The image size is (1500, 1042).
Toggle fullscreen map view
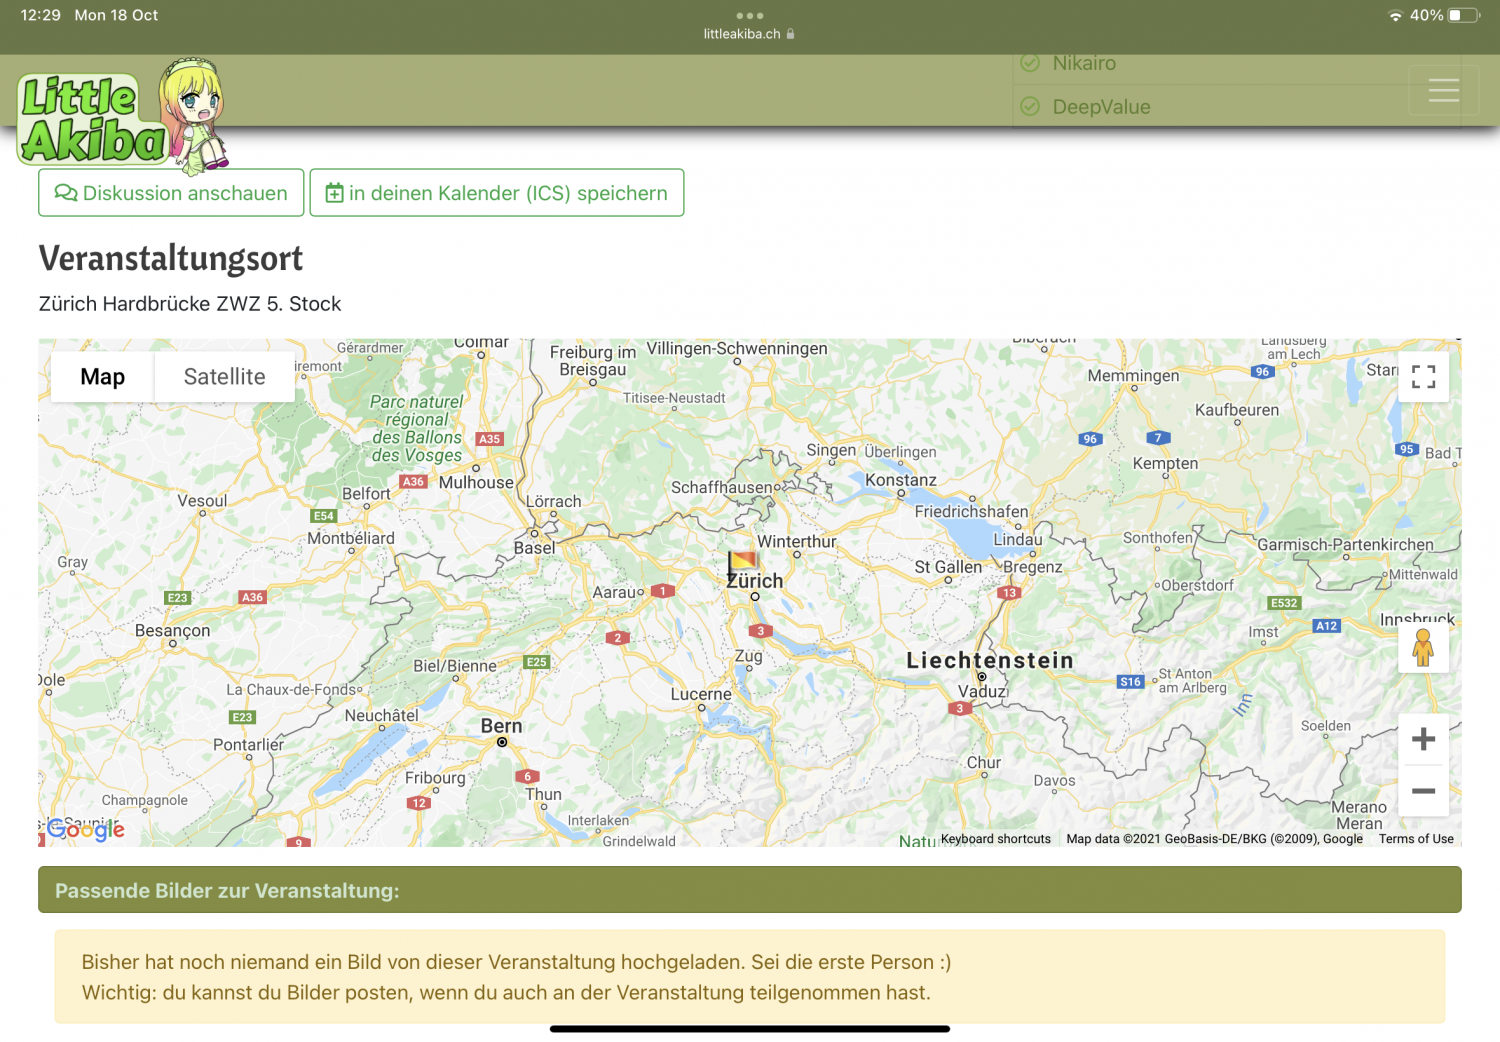click(x=1423, y=376)
